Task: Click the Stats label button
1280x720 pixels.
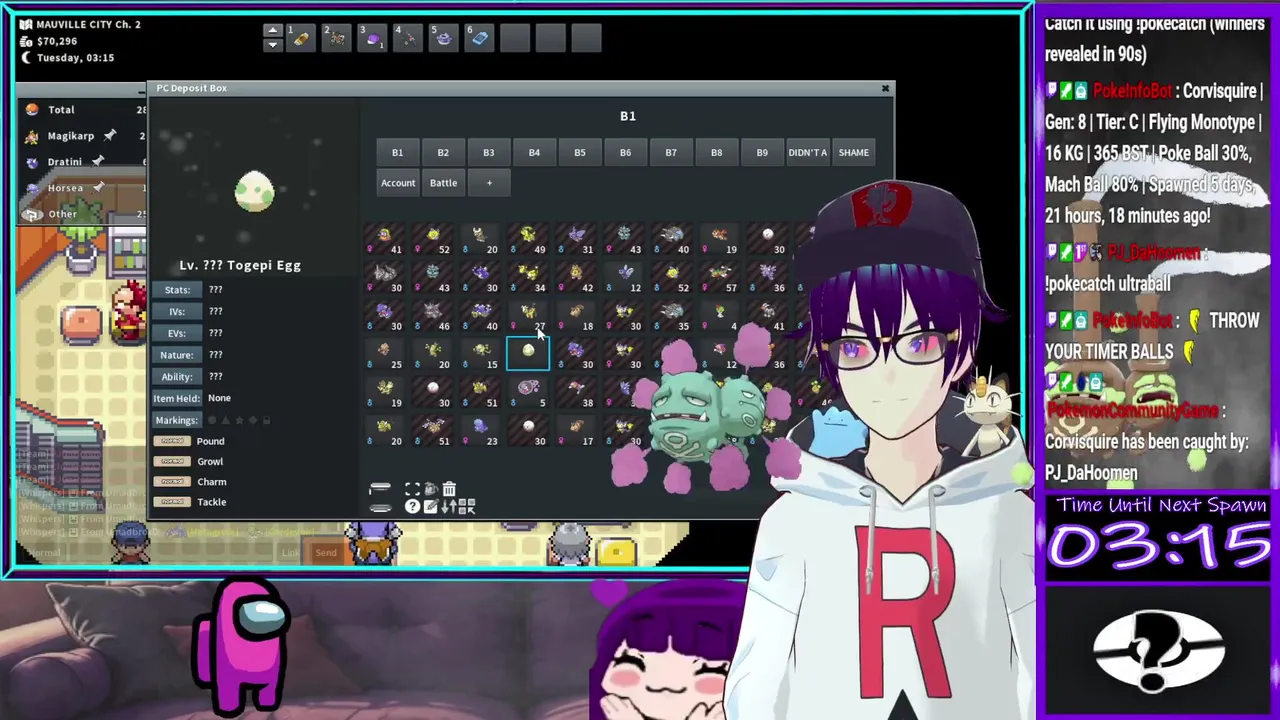Action: (x=177, y=290)
